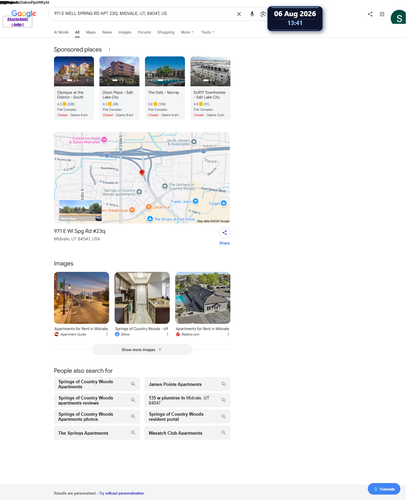Select Jacob Jensen & Associates map marker
The image size is (411, 500).
(194, 142)
